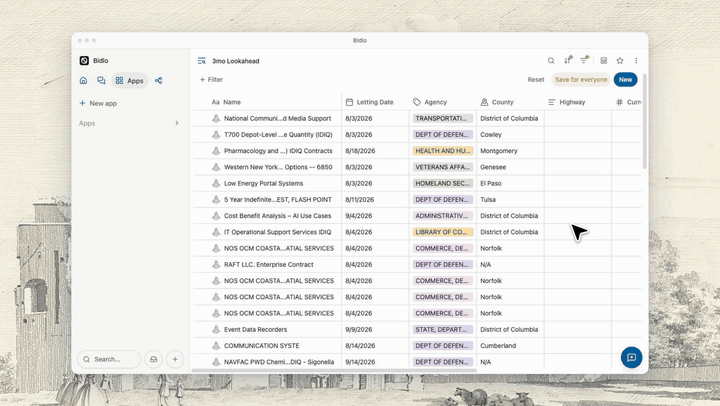Open the sort options icon
The width and height of the screenshot is (720, 406).
coord(568,60)
